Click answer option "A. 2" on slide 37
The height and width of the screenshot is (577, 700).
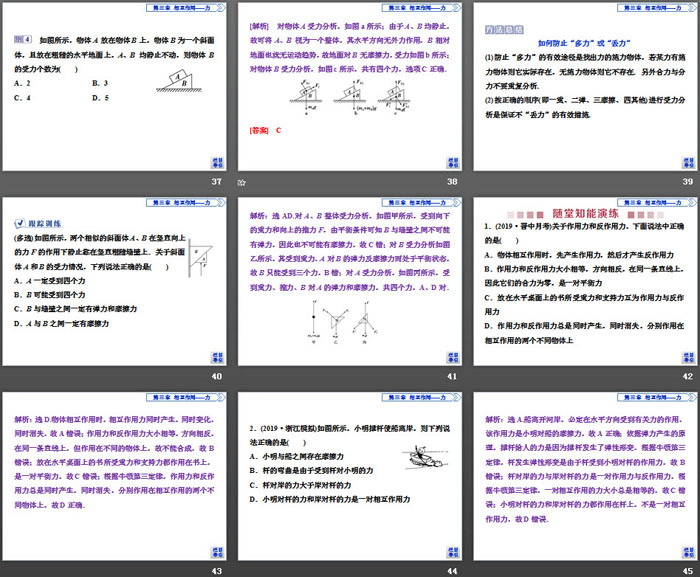tap(22, 83)
